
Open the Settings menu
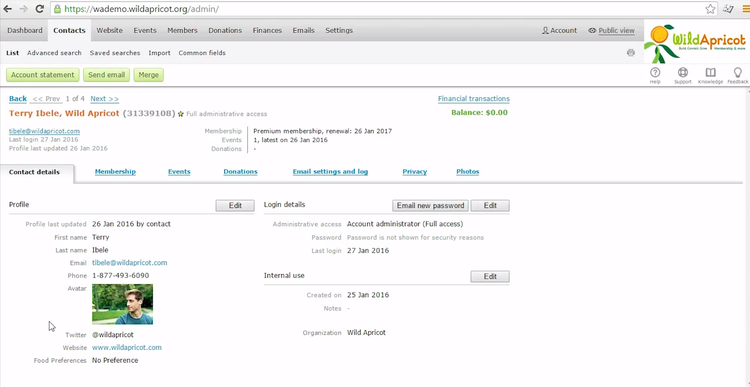coord(339,30)
